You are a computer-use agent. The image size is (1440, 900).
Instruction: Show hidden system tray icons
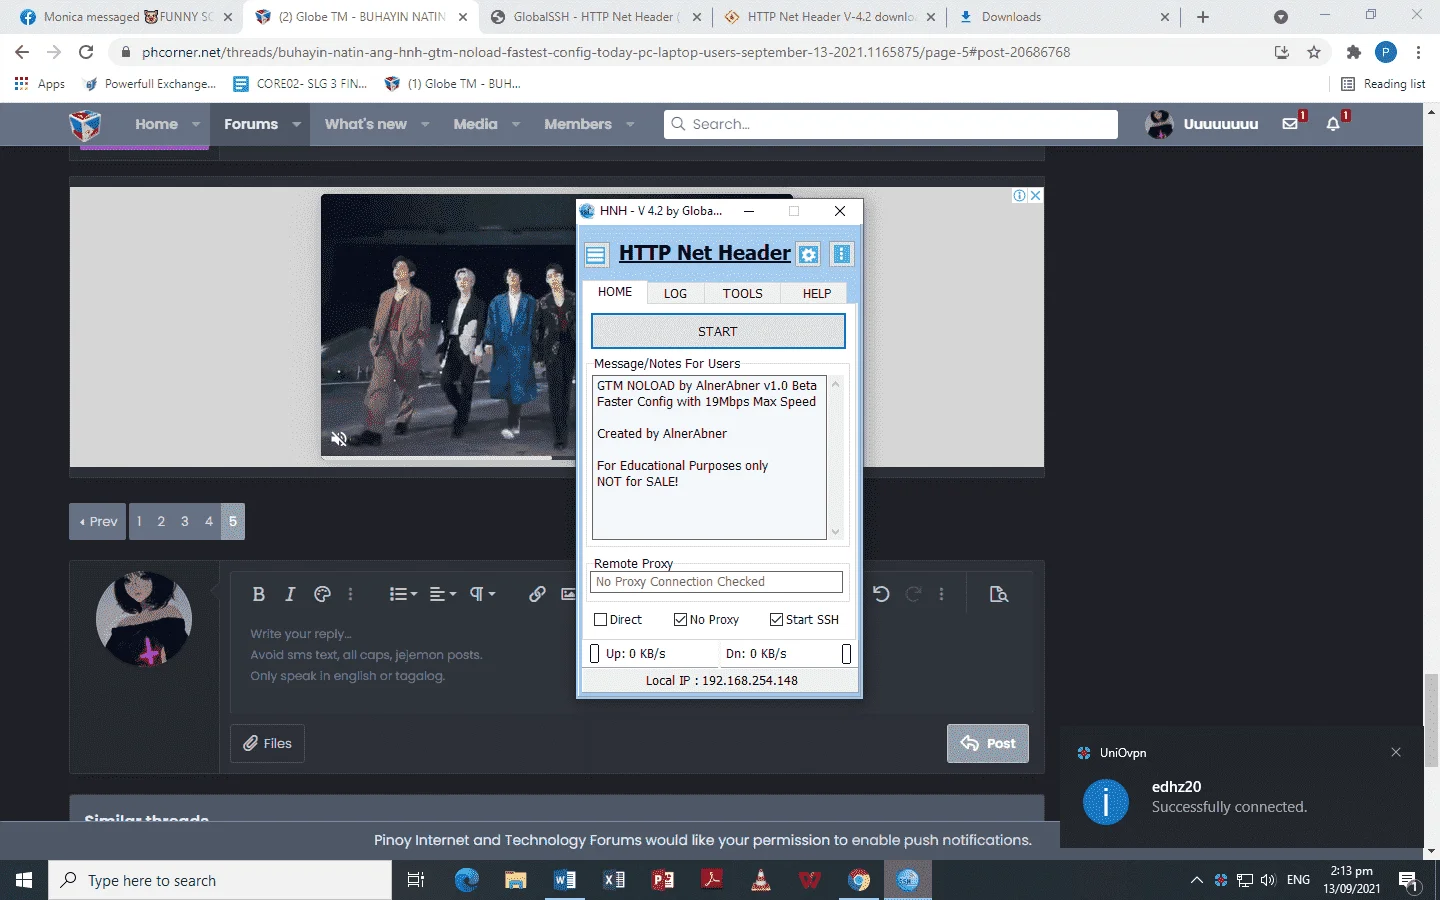click(x=1196, y=880)
